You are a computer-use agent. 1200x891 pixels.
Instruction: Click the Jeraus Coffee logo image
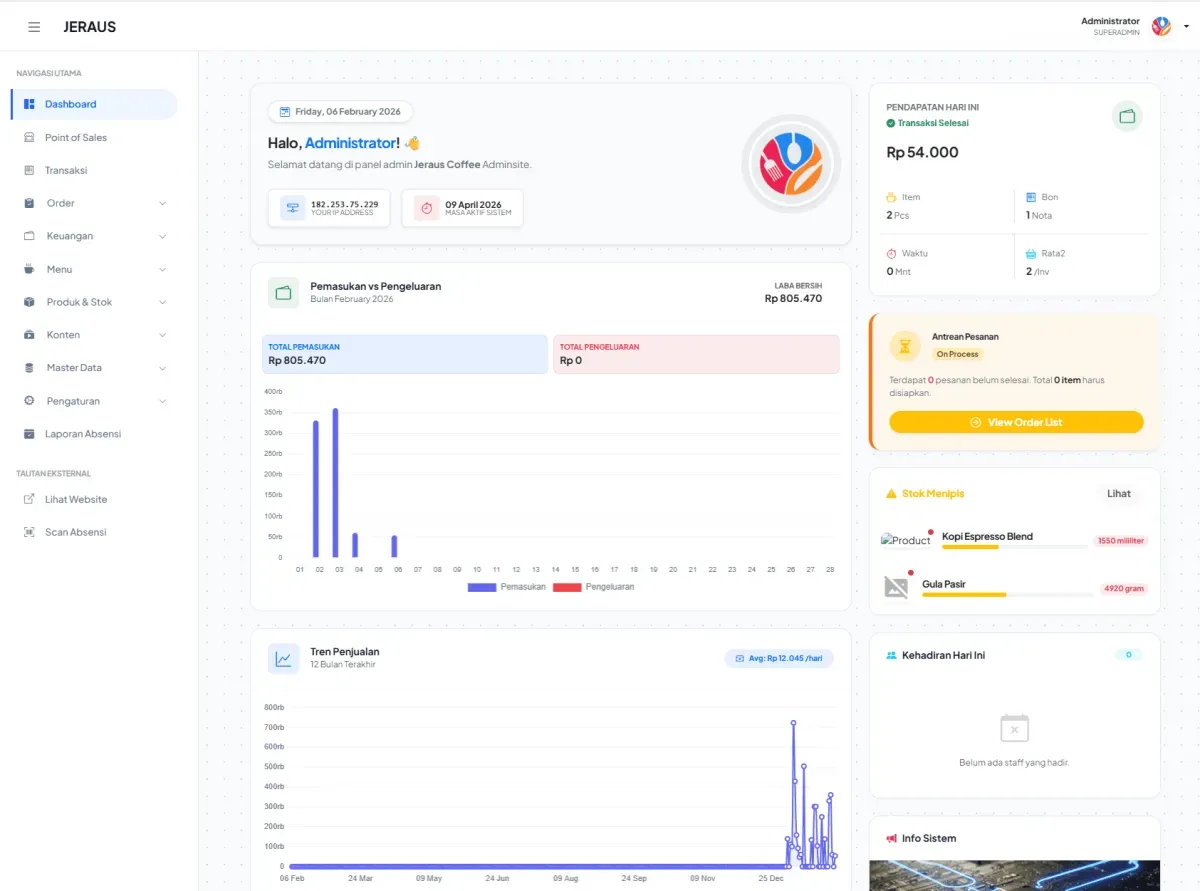pyautogui.click(x=791, y=164)
